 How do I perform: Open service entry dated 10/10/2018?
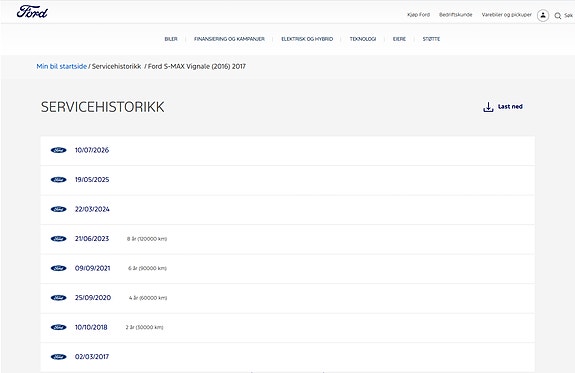[x=288, y=328]
